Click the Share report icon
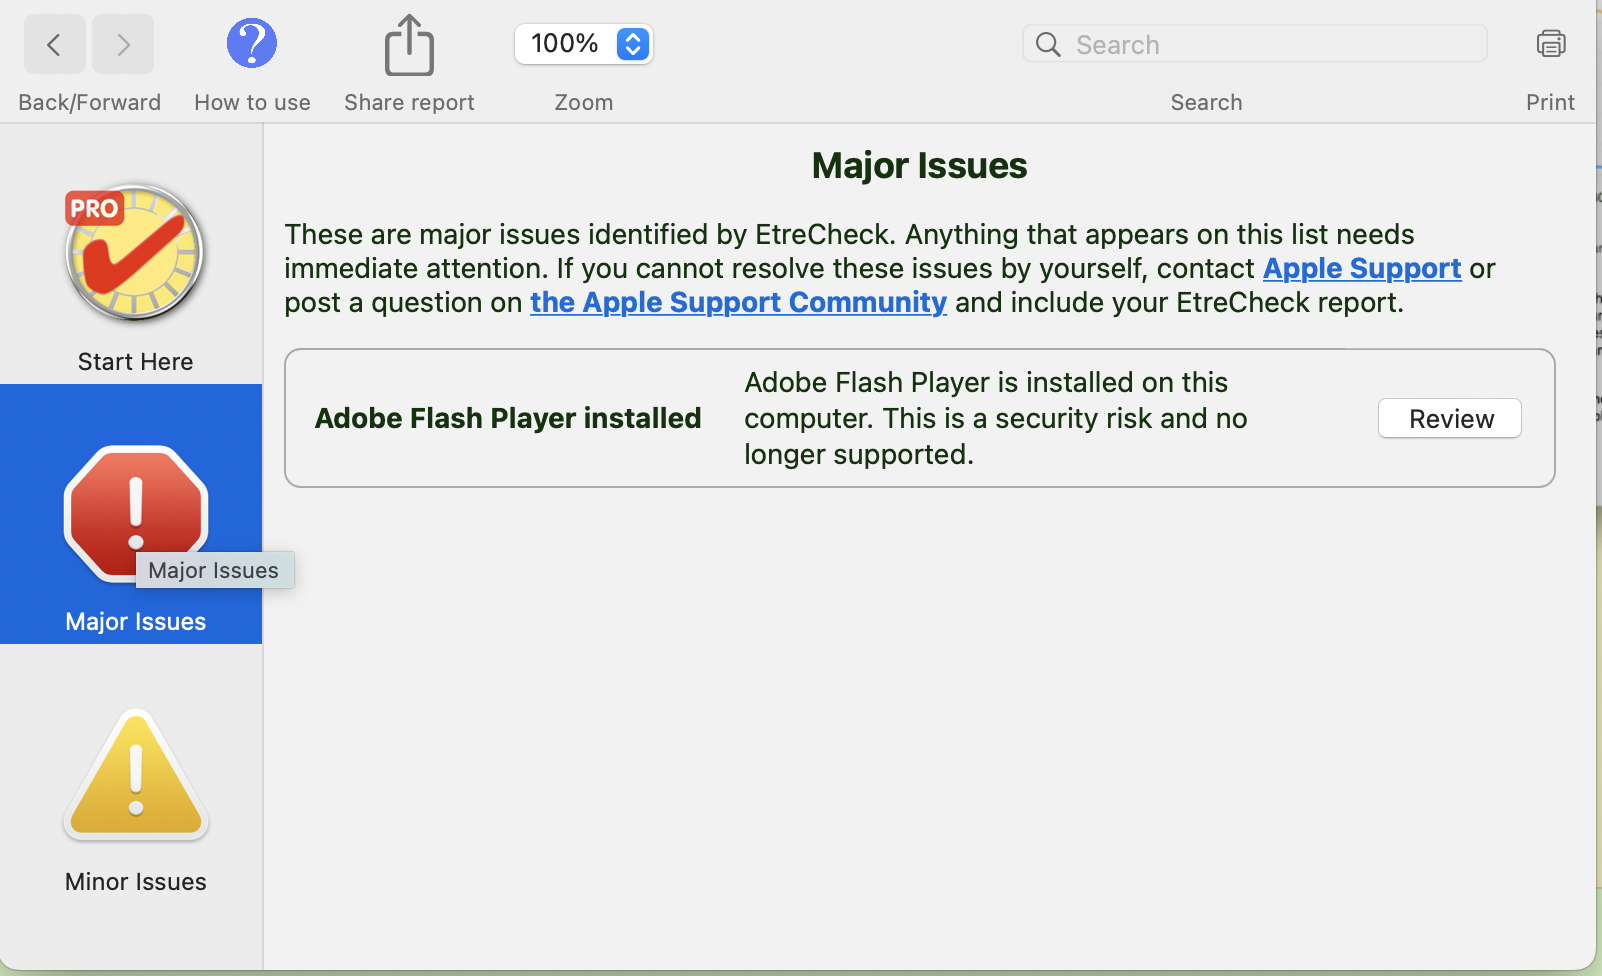Image resolution: width=1602 pixels, height=976 pixels. pos(410,45)
